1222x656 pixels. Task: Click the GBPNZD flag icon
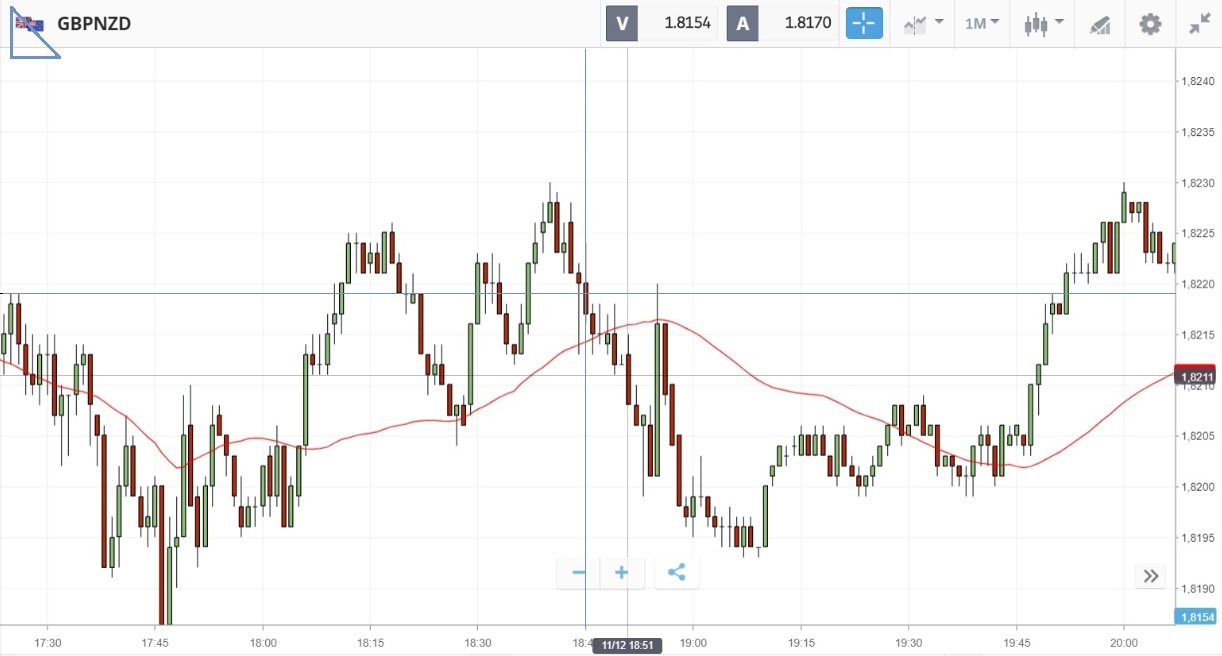(x=29, y=24)
